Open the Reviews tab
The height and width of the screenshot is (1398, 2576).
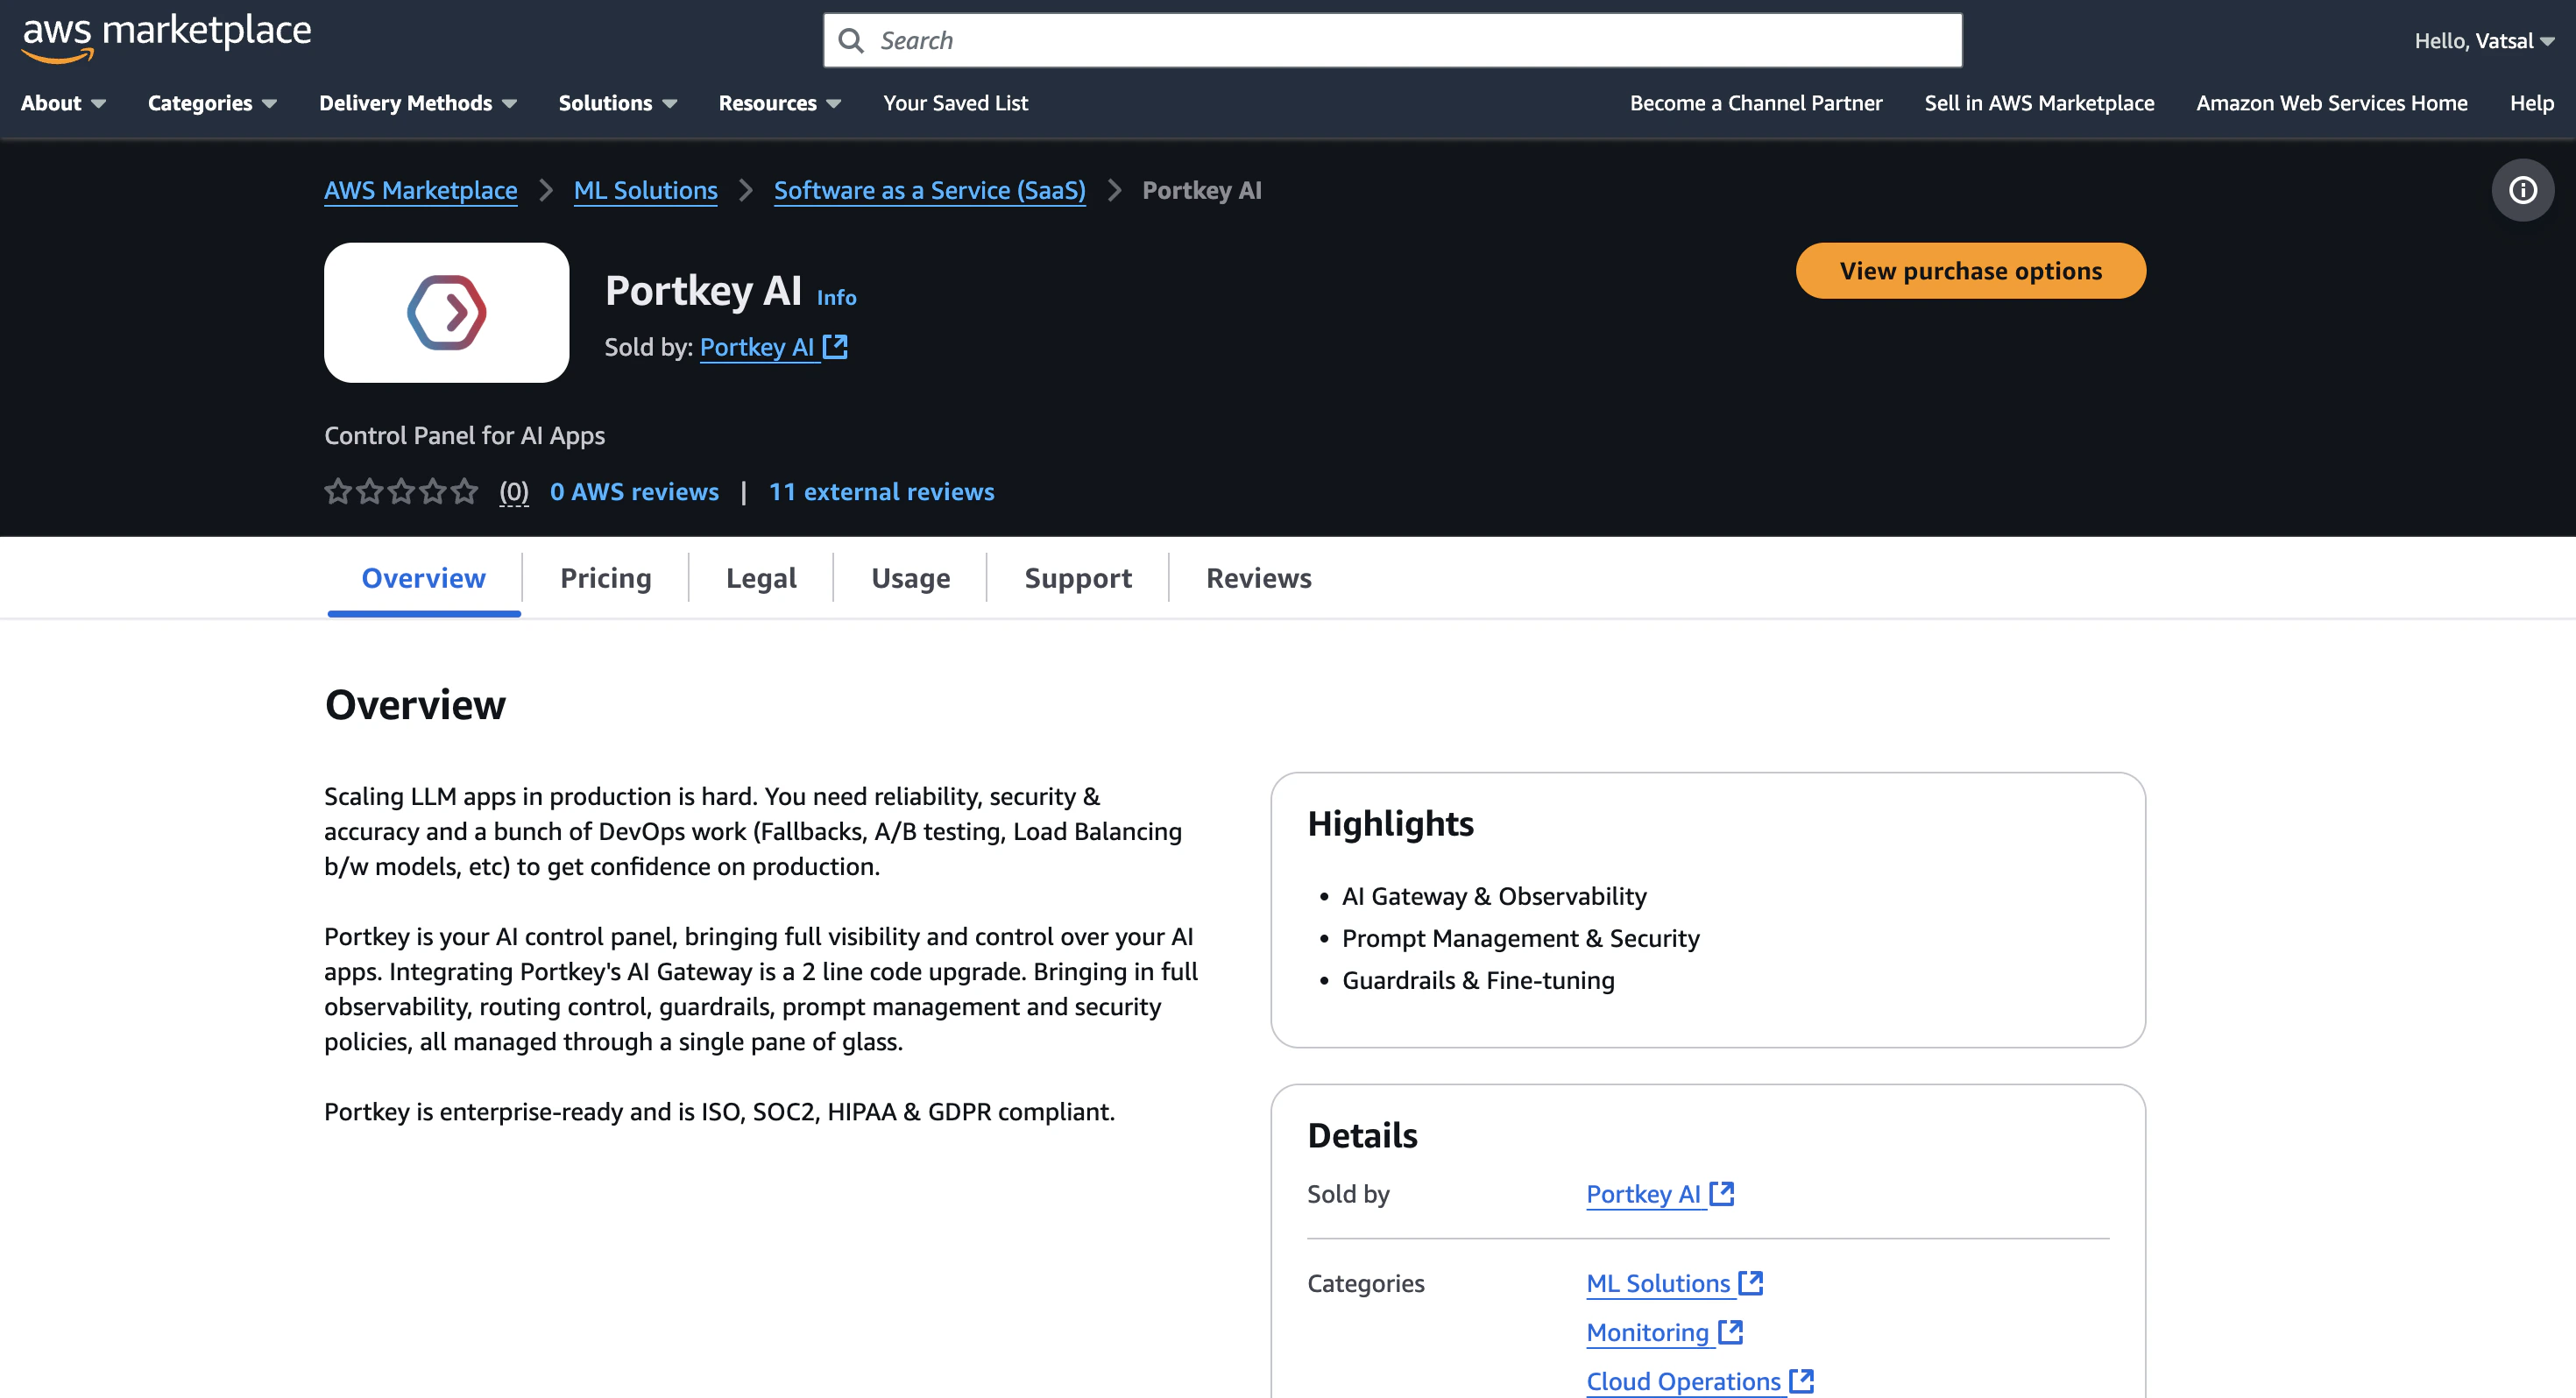[x=1258, y=578]
